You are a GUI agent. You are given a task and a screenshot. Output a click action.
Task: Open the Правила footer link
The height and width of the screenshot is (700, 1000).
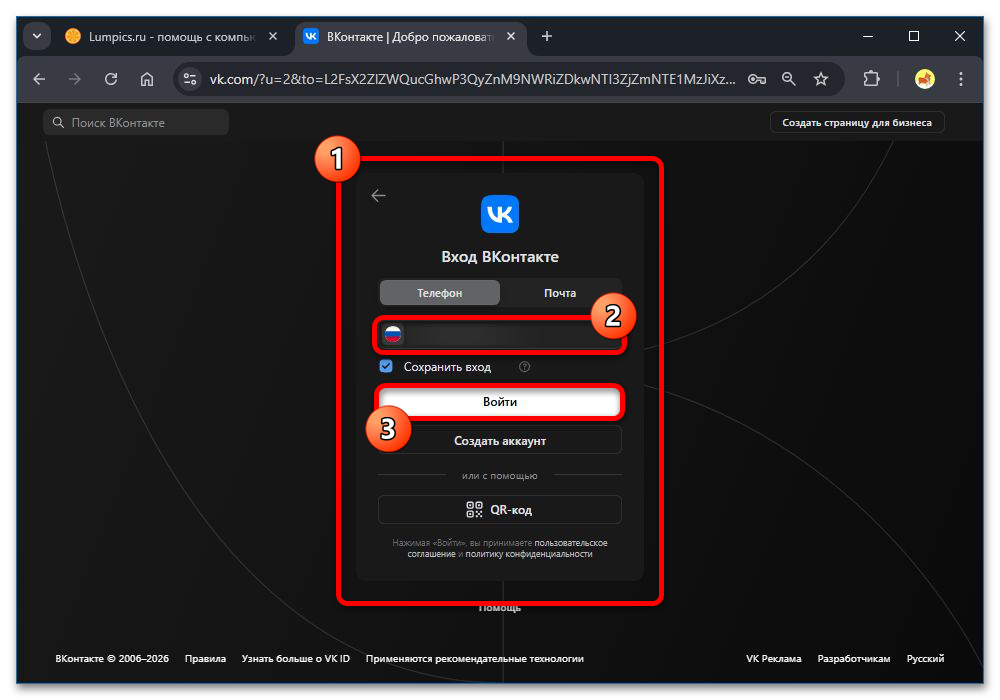[x=205, y=659]
